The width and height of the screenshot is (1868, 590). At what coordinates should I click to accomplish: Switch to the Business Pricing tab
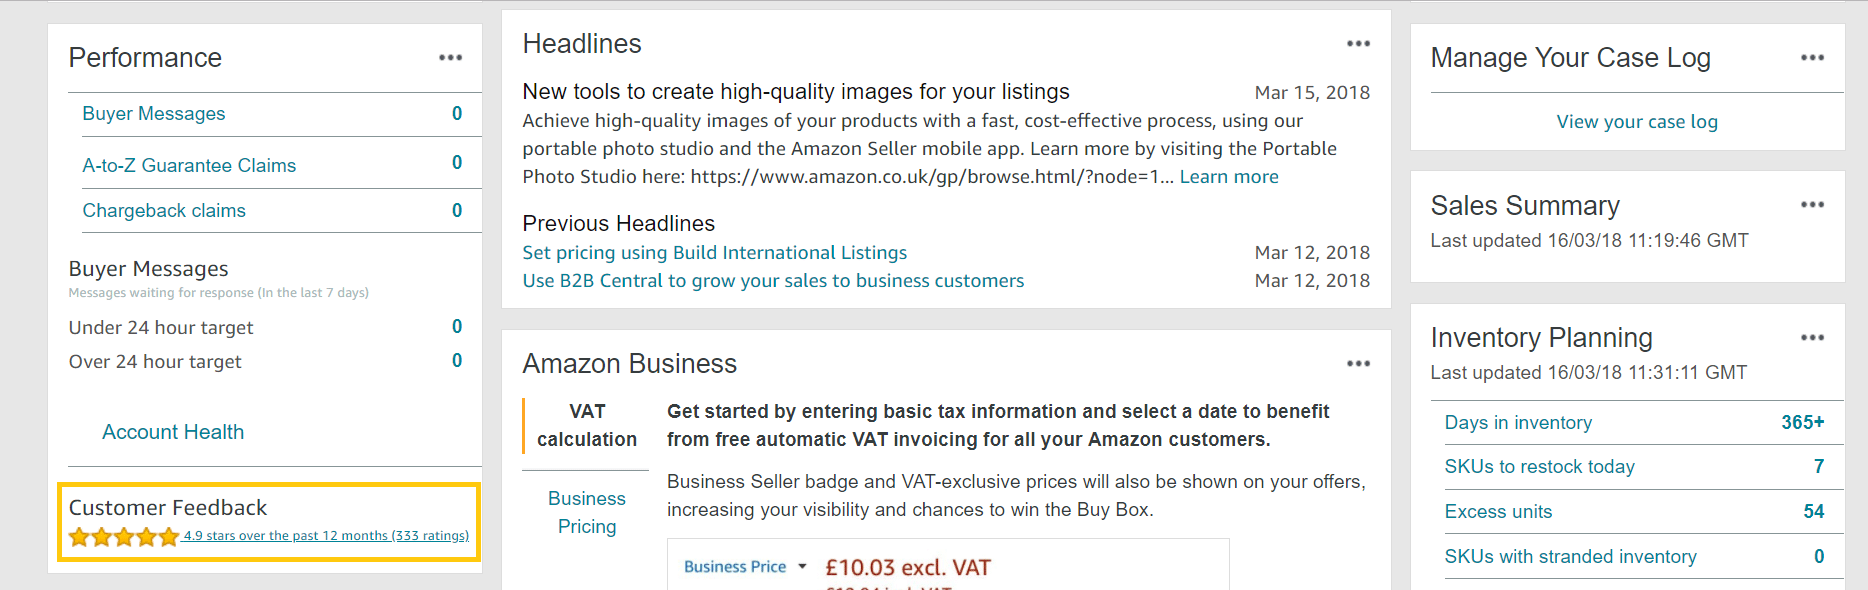point(587,512)
